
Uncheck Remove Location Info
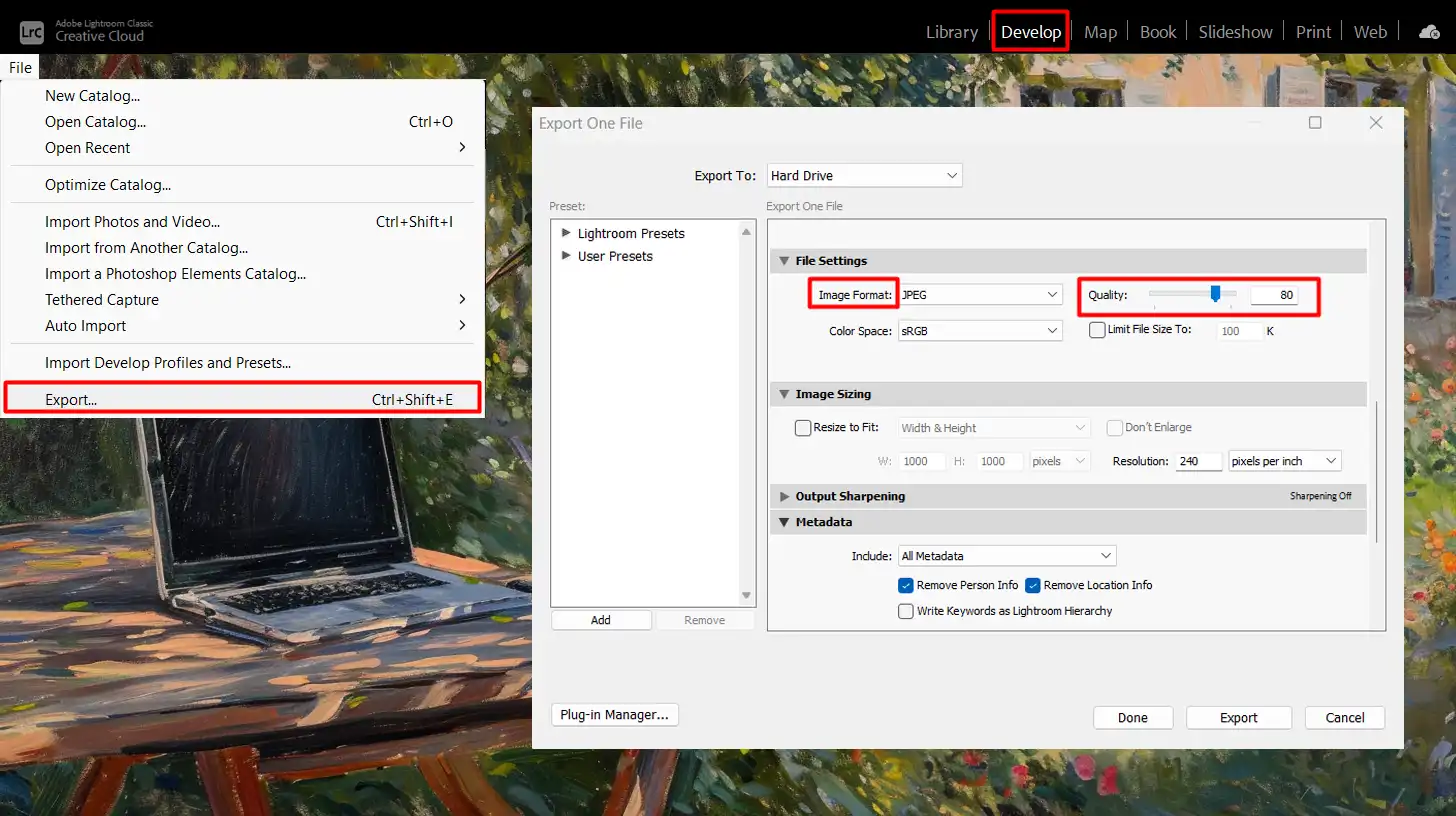click(x=1033, y=585)
